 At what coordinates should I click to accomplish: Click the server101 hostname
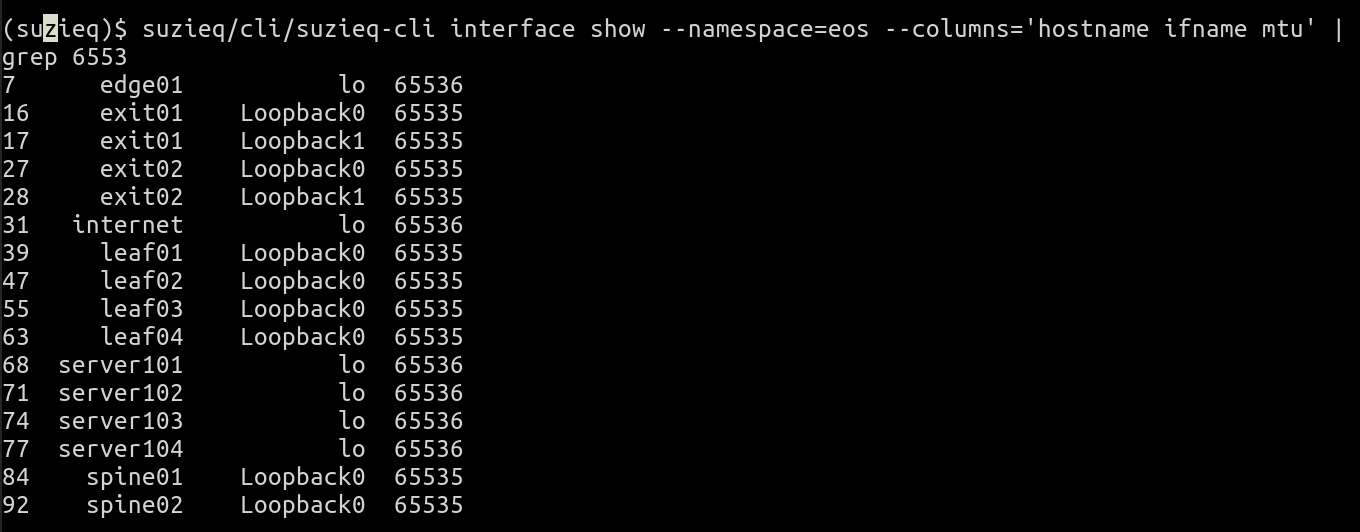coord(120,365)
